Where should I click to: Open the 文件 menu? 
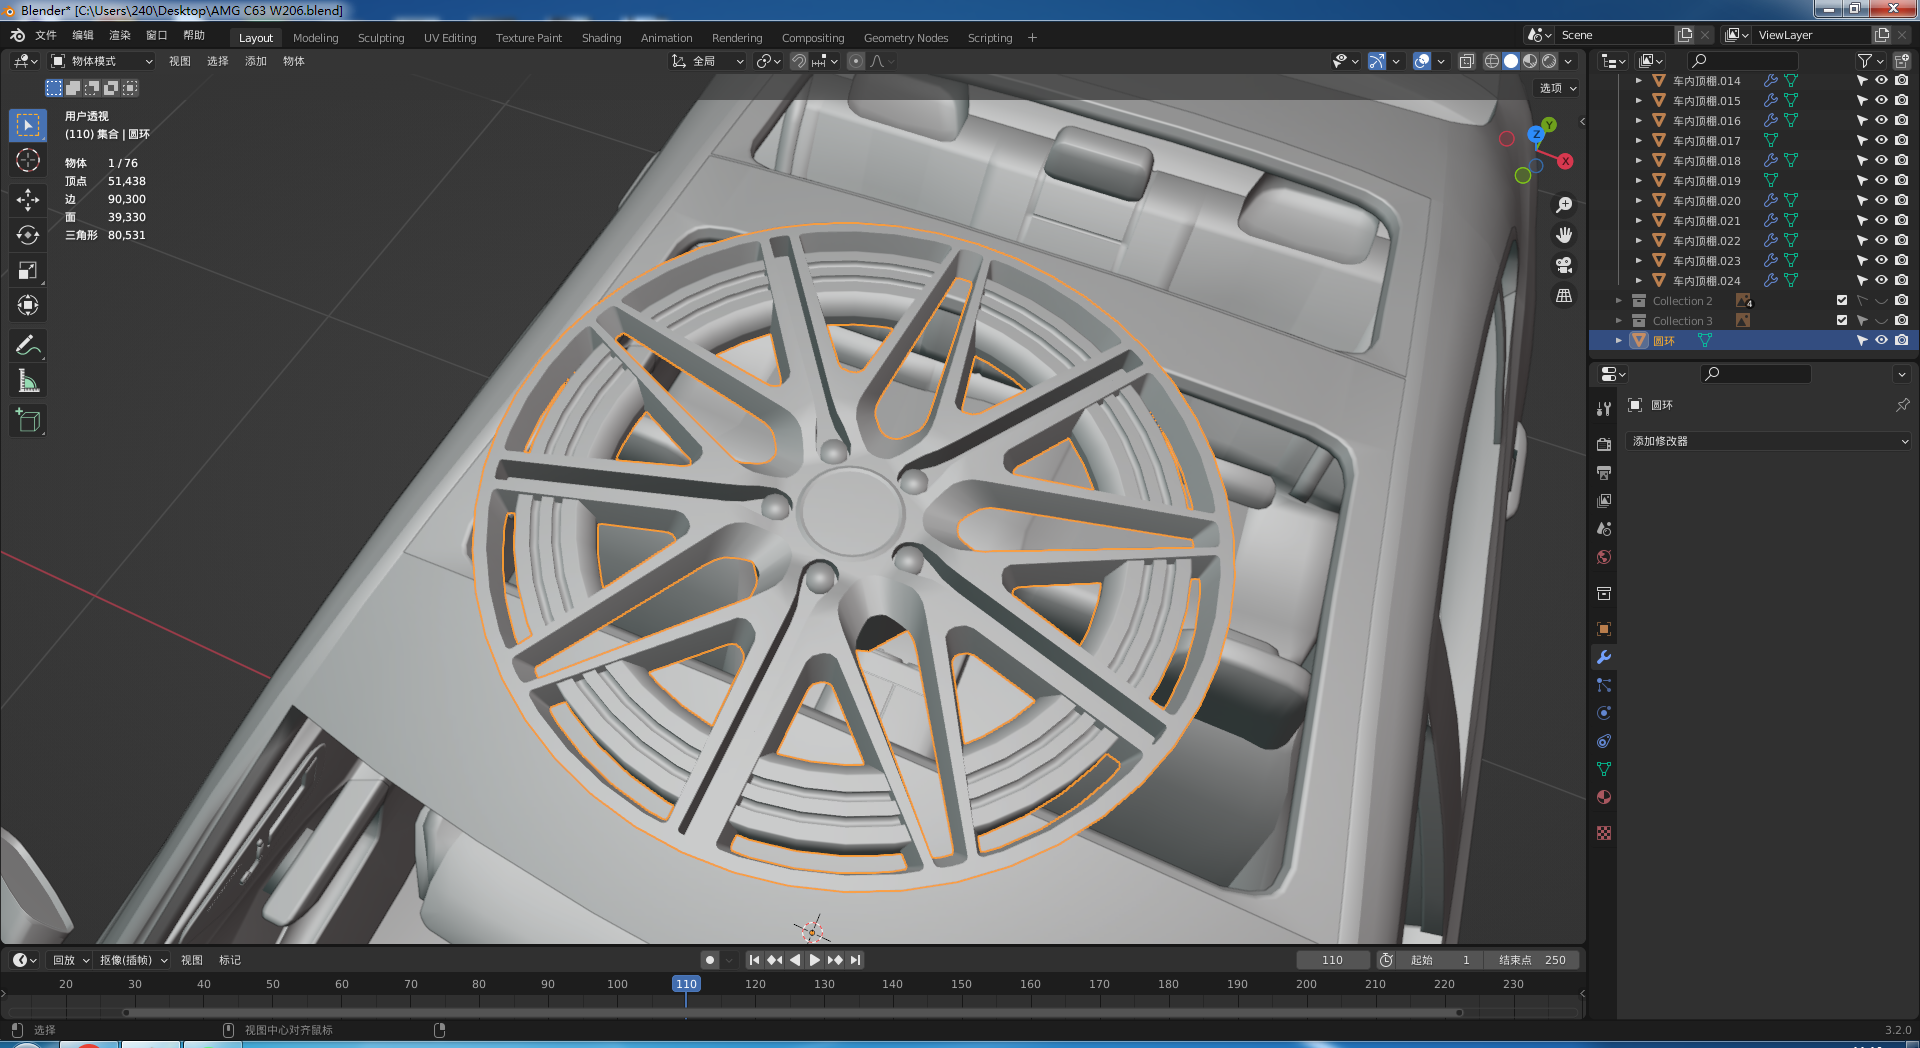(x=46, y=35)
